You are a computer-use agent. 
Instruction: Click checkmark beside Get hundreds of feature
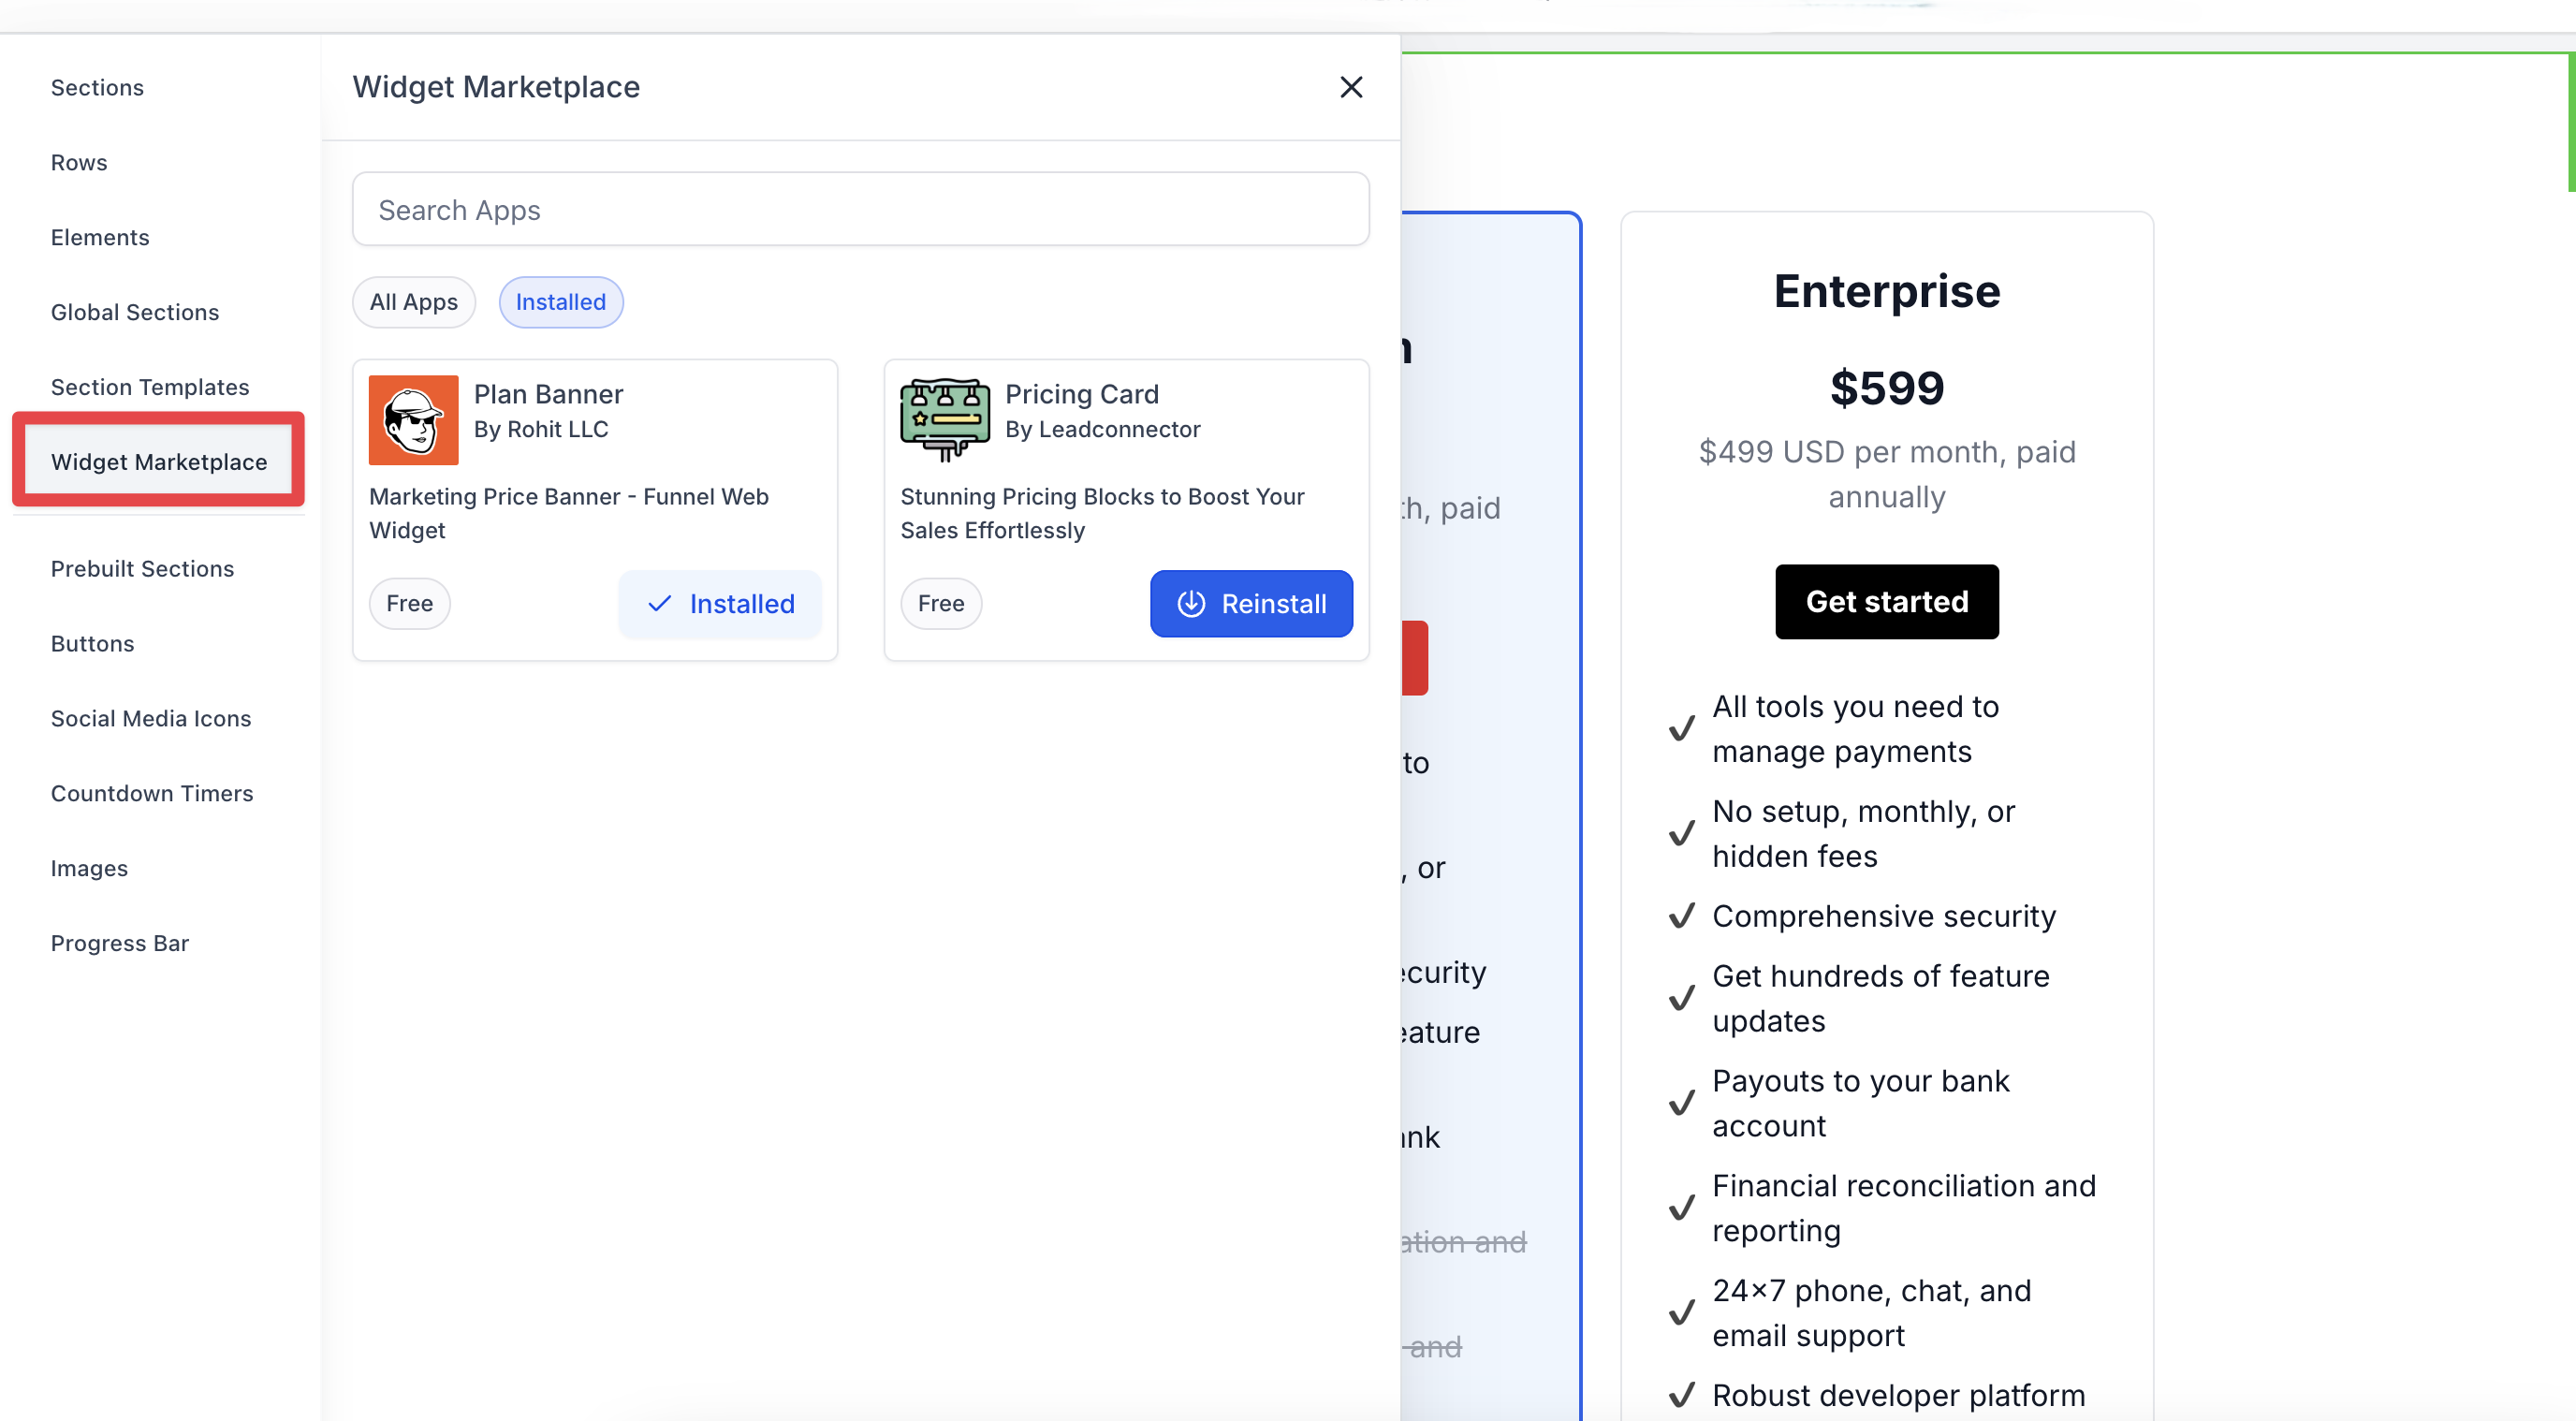(1682, 999)
